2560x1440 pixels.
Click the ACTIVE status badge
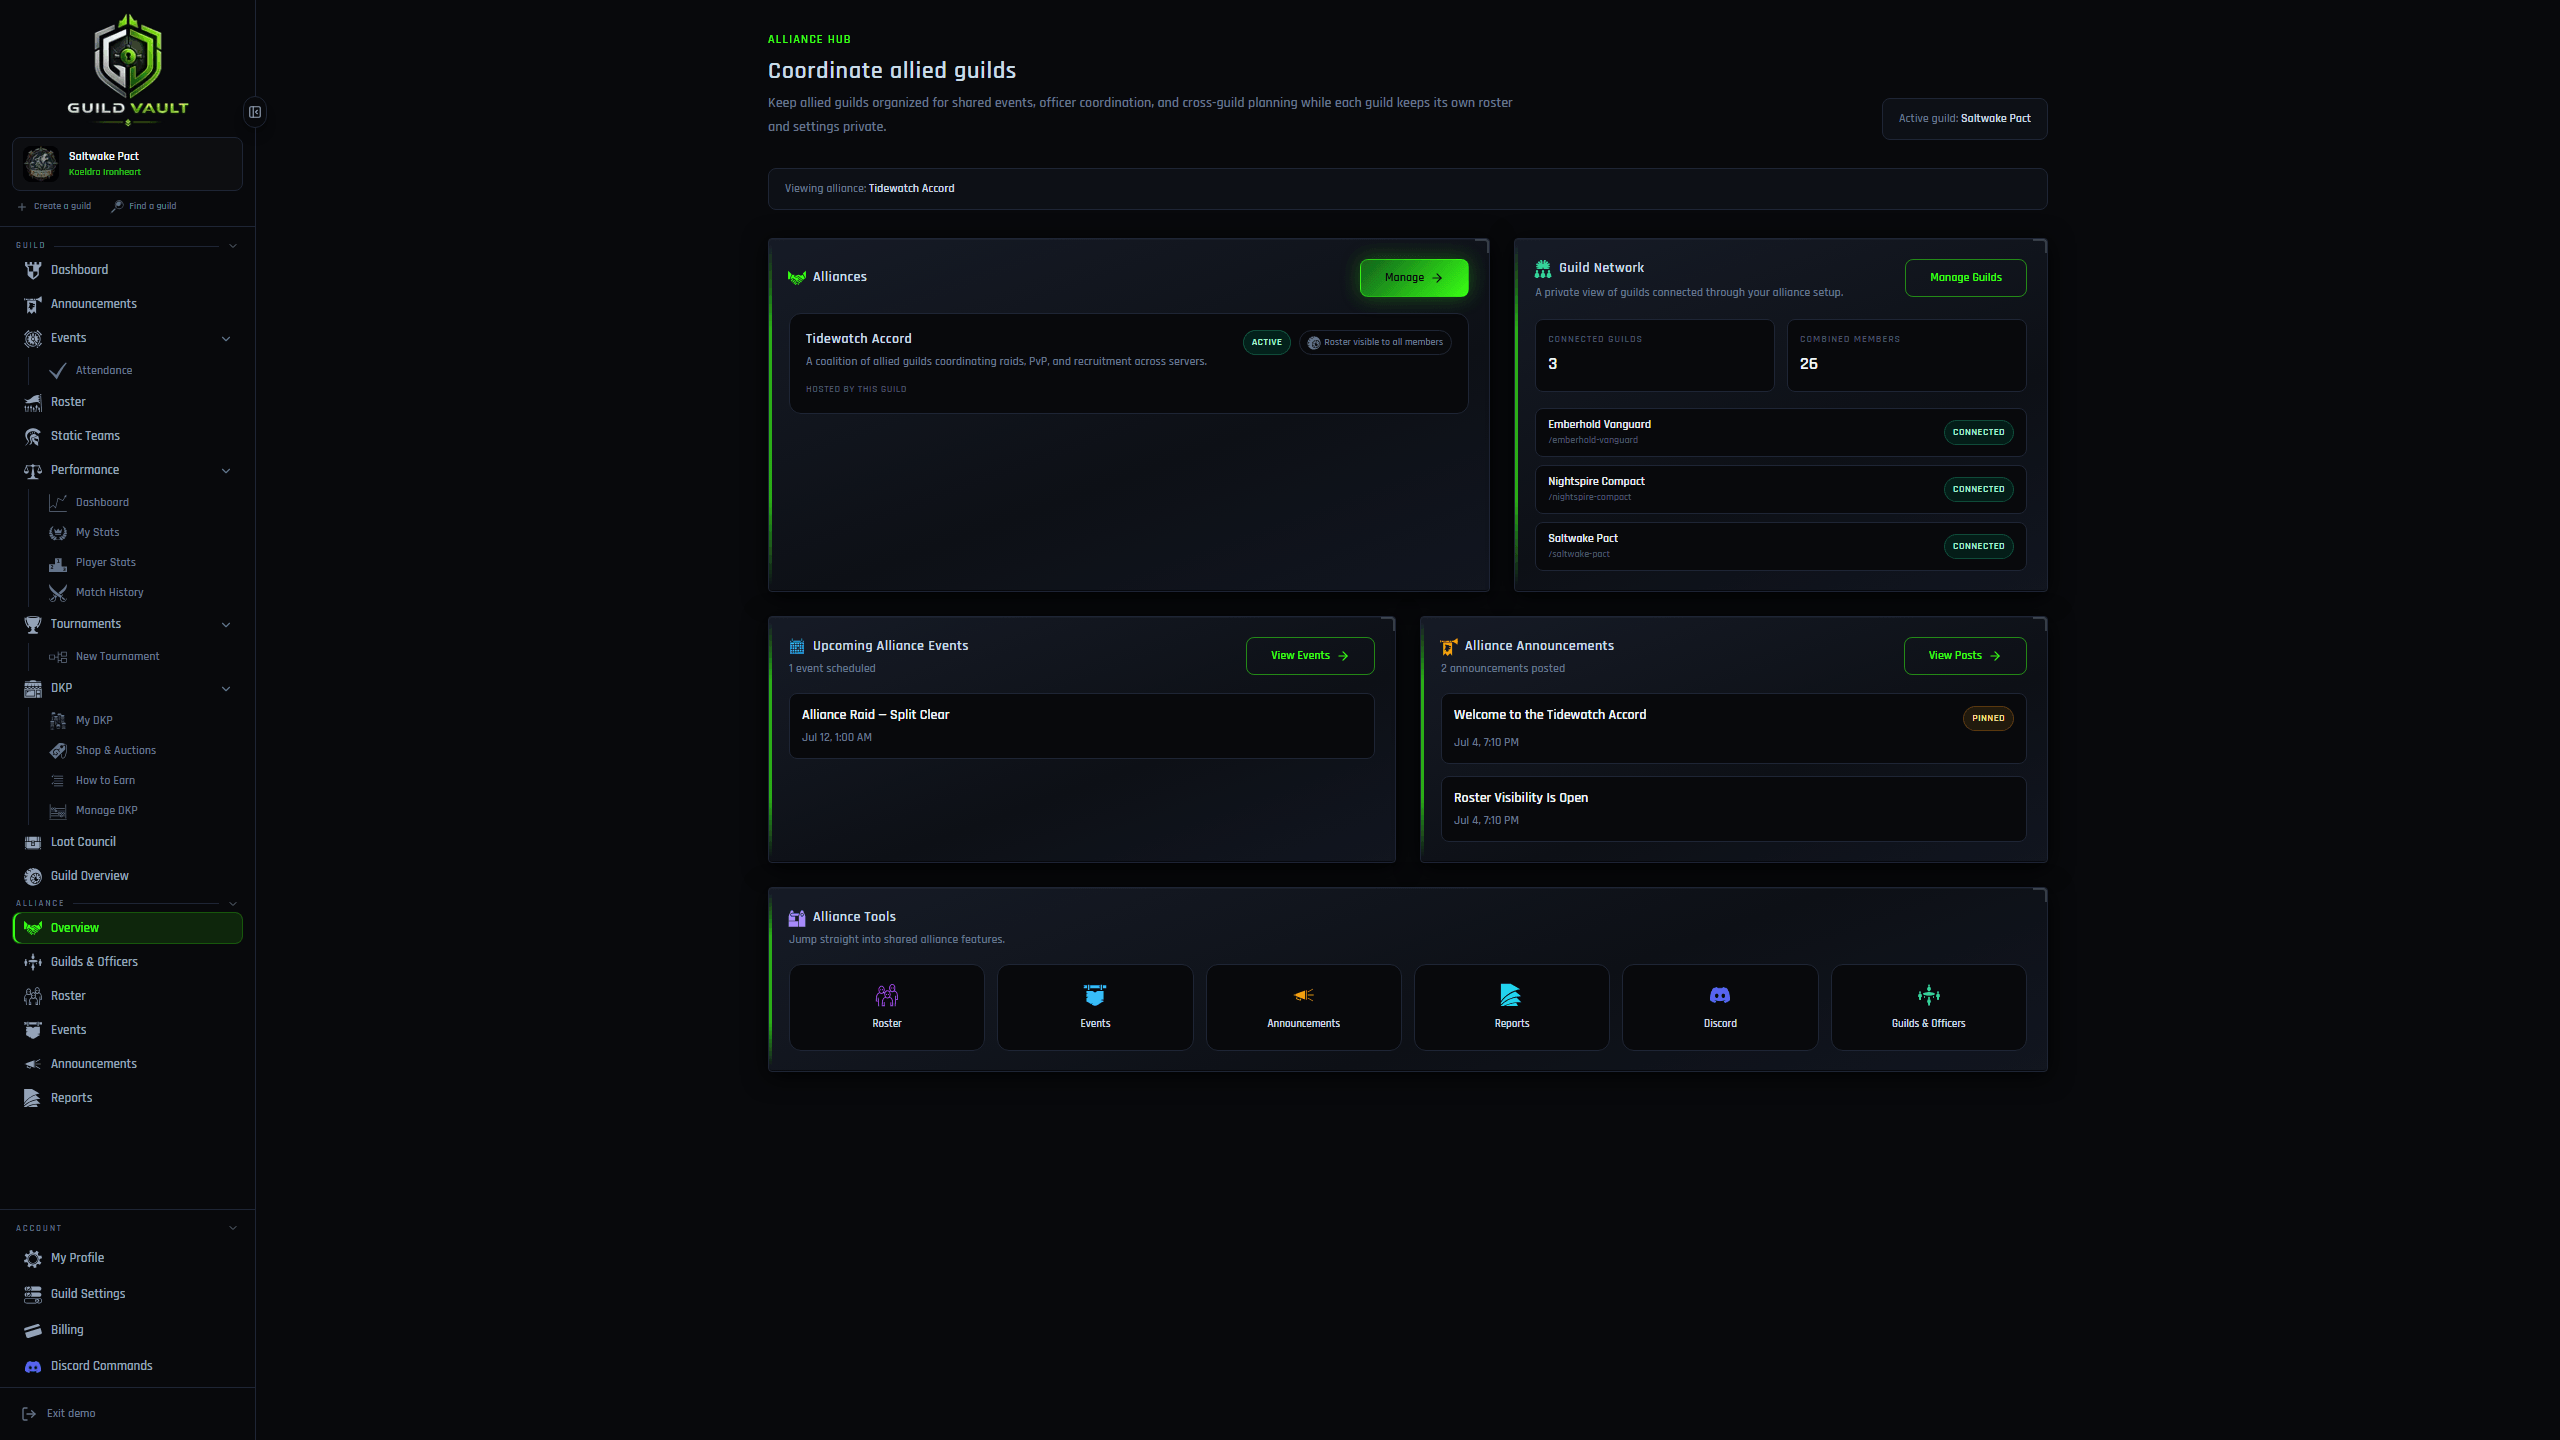click(x=1267, y=342)
